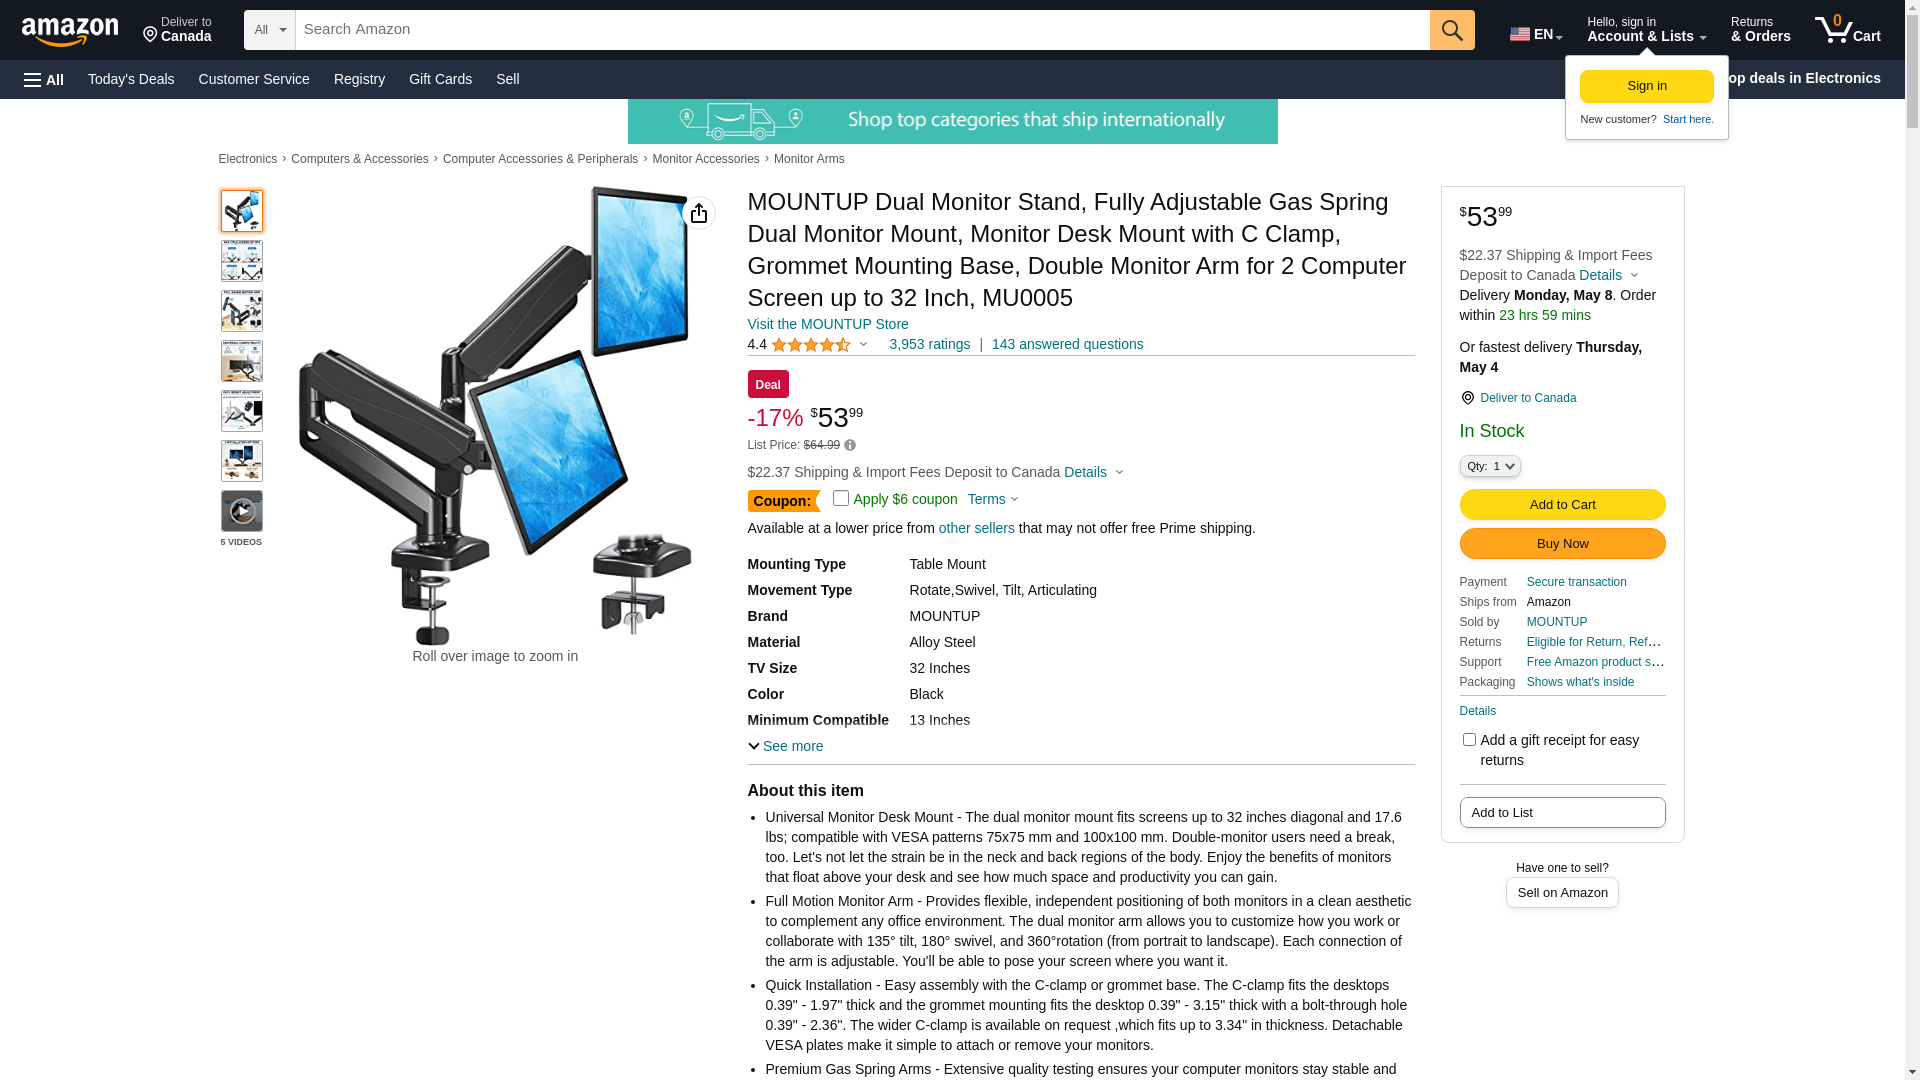Viewport: 1920px width, 1080px height.
Task: Enable the gift receipt checkbox
Action: point(1469,740)
